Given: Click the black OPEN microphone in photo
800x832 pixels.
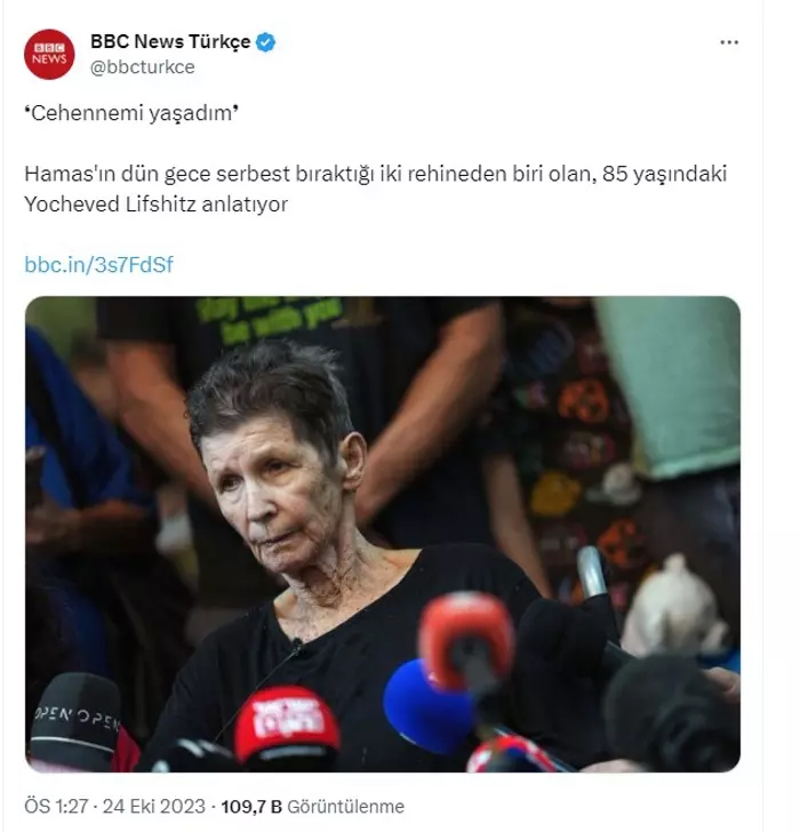Looking at the screenshot, I should pos(75,721).
